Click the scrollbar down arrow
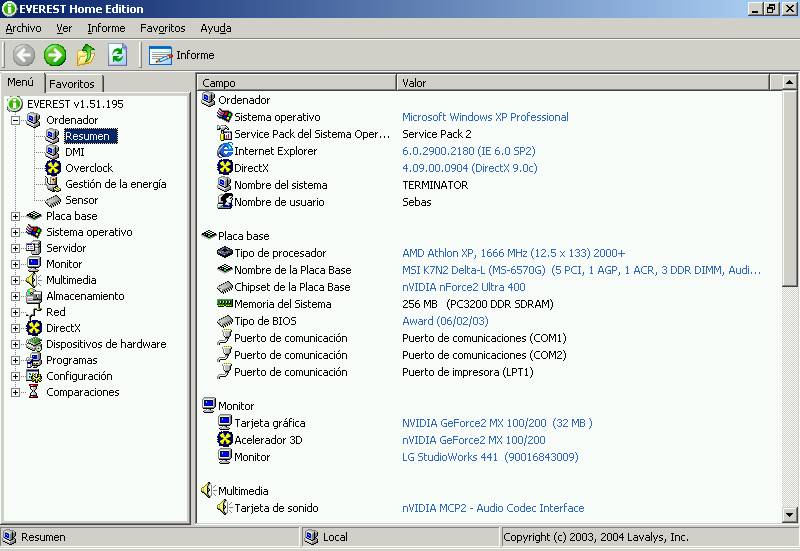Screen dimensions: 800x551 [789, 514]
